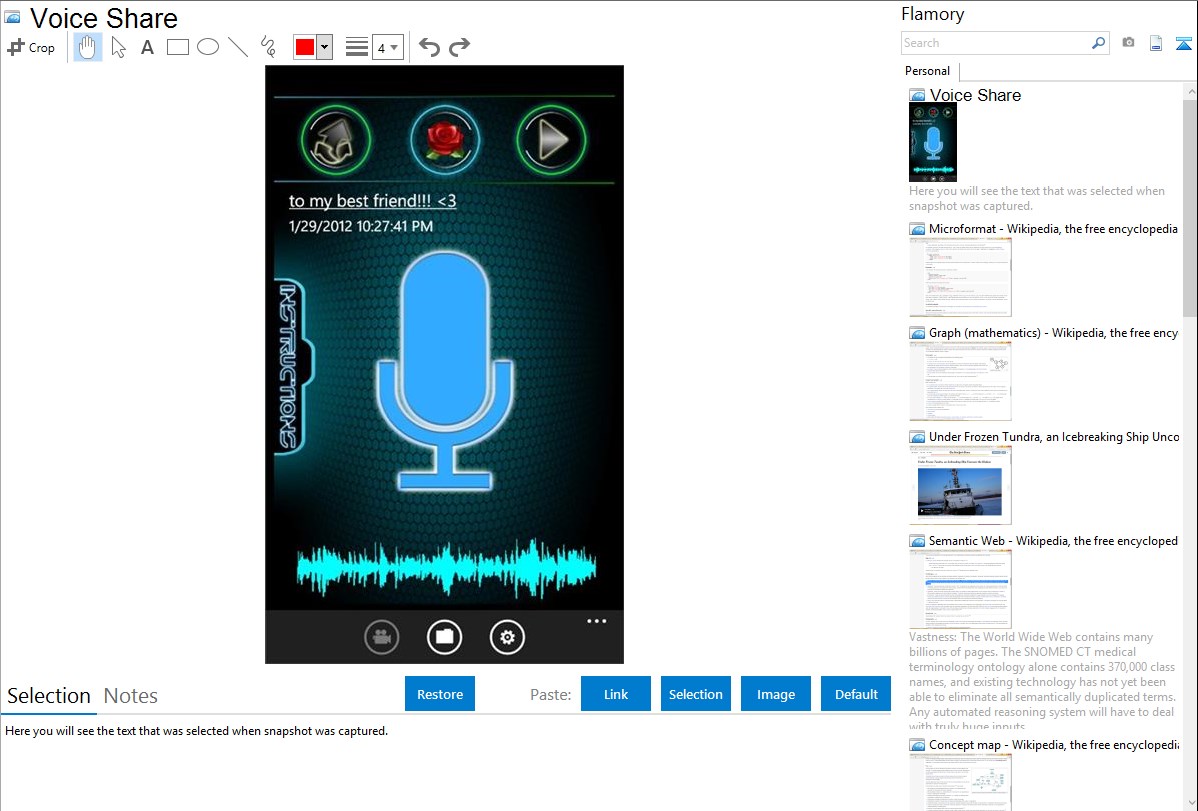Click the red rose icon

pyautogui.click(x=445, y=140)
